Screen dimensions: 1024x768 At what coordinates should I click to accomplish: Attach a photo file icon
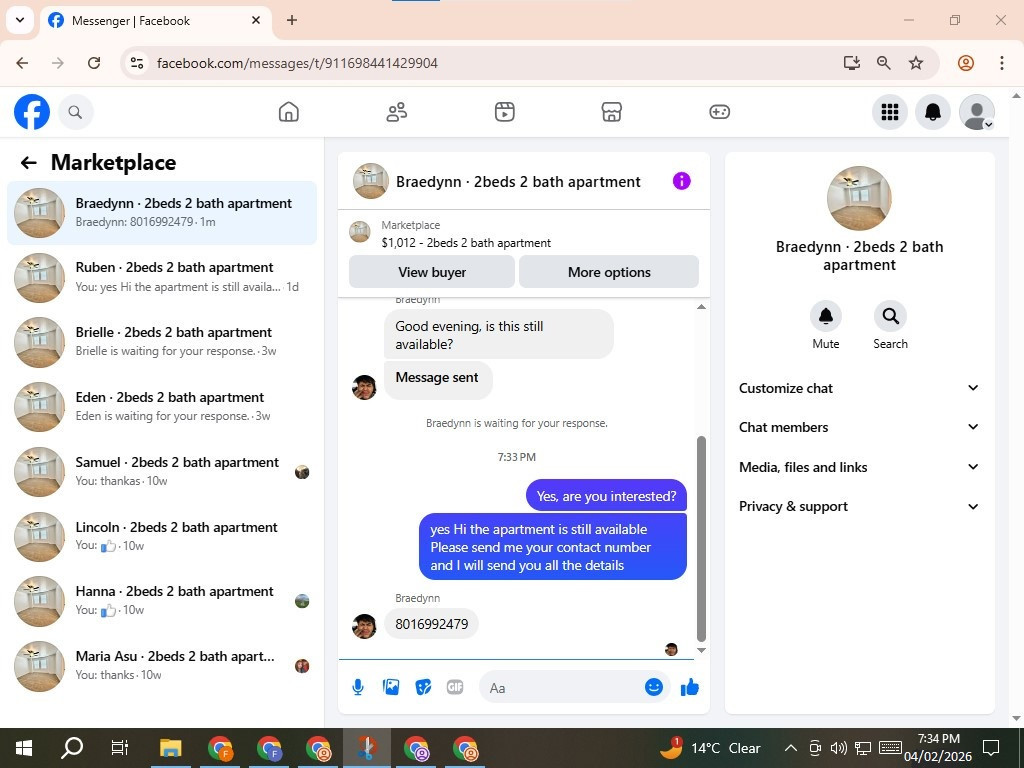391,687
